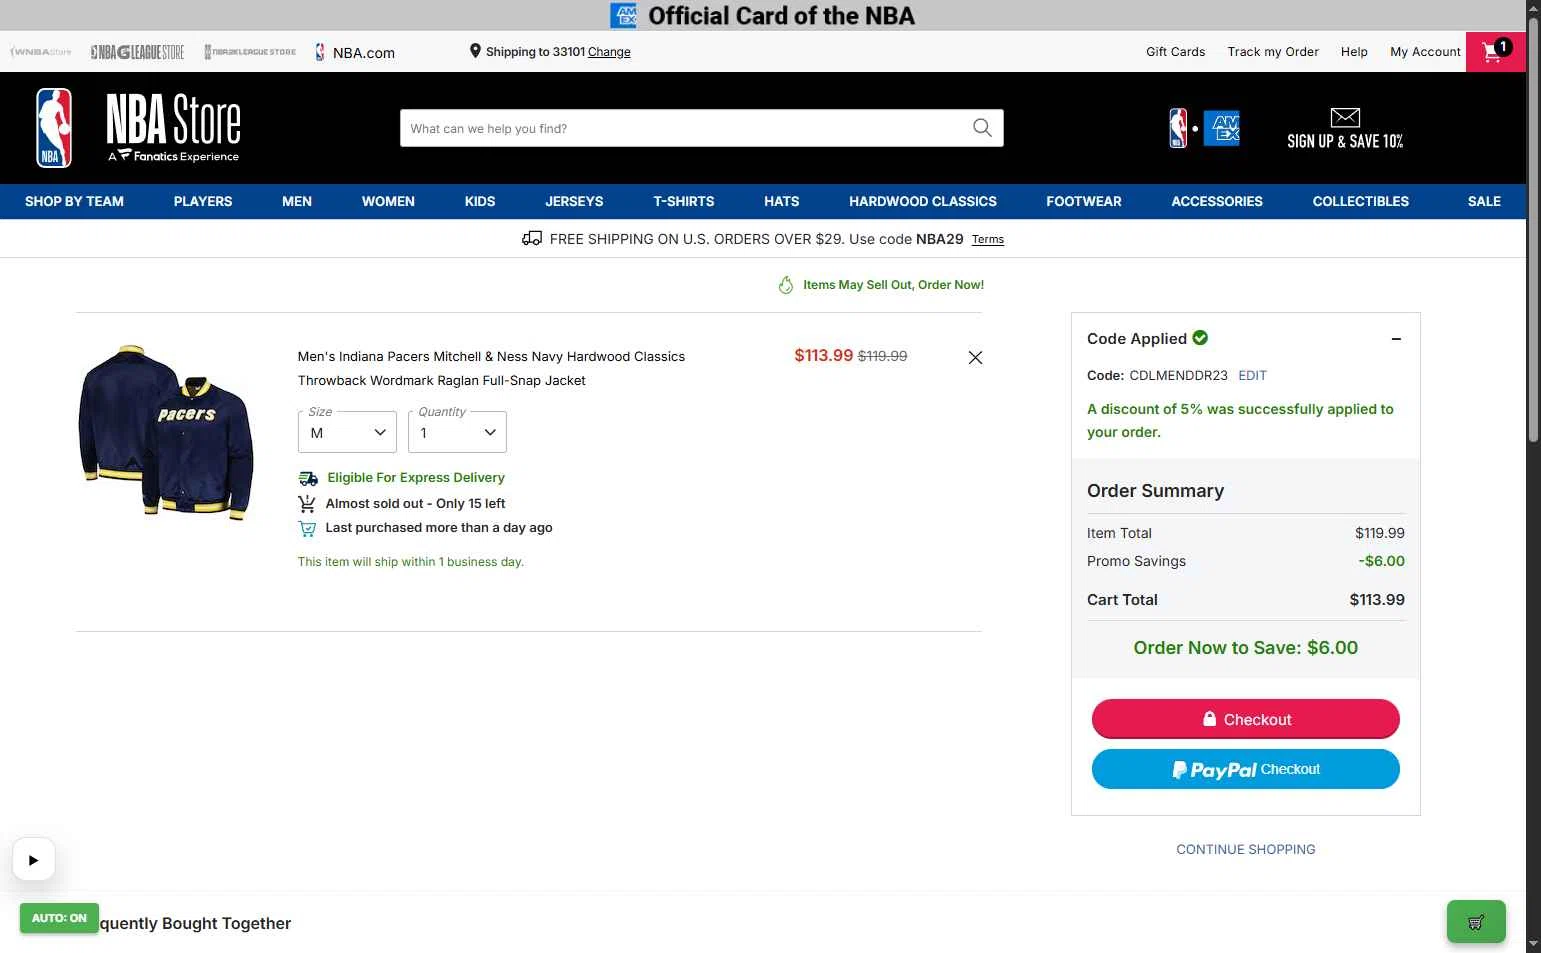Open Hardwood Classics menu

923,201
